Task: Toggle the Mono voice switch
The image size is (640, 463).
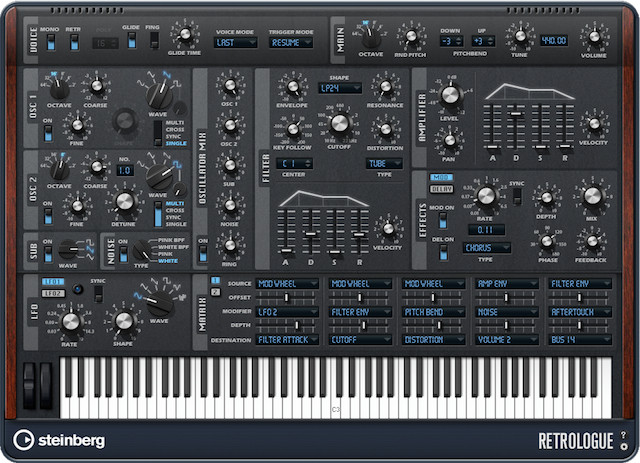Action: point(51,42)
